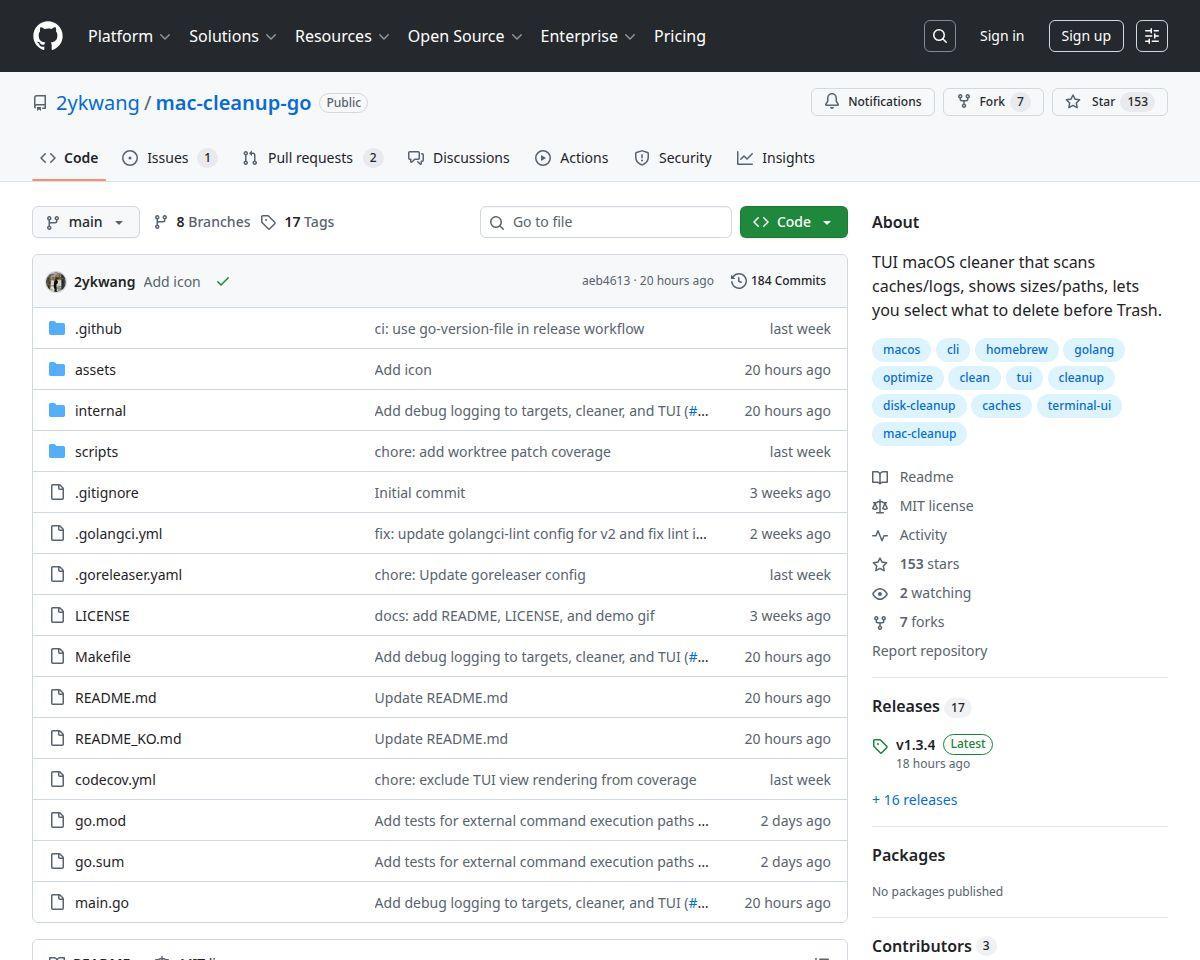Click the eye icon beside 2 watching

coord(880,593)
